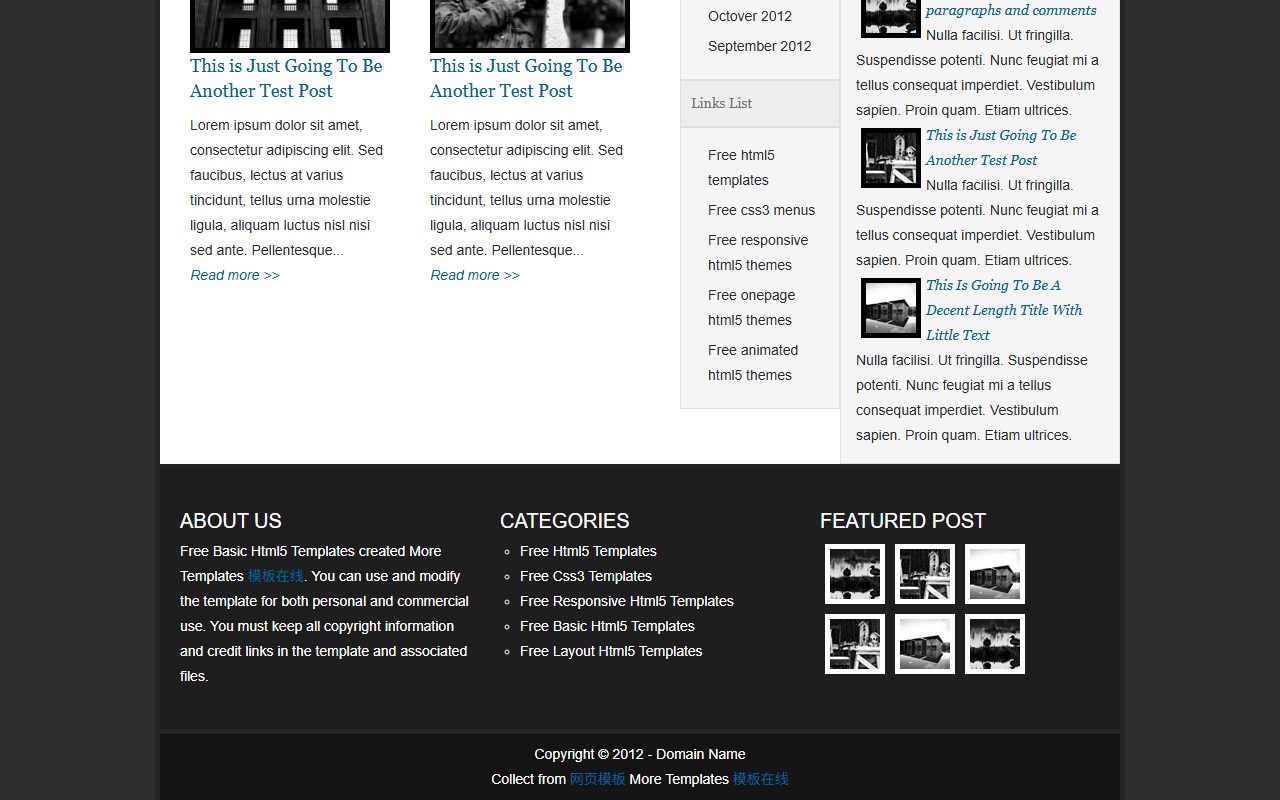Click sidebar thumbnail beside 'Another Test Post'
The image size is (1280, 800).
891,158
